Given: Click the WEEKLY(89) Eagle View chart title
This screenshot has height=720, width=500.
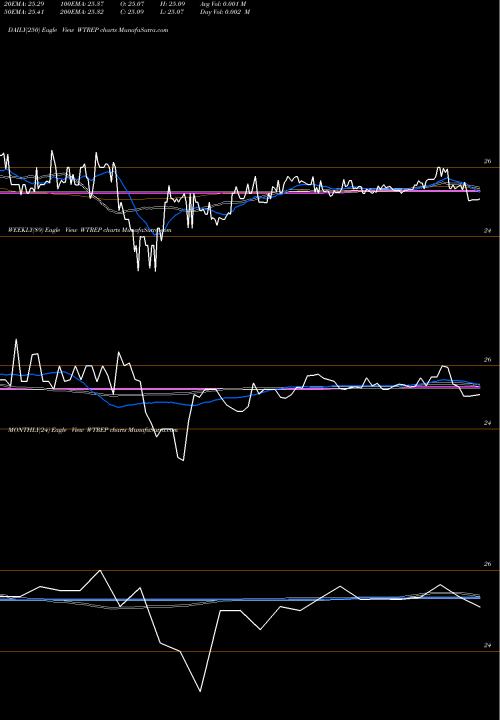Looking at the screenshot, I should click(x=90, y=230).
